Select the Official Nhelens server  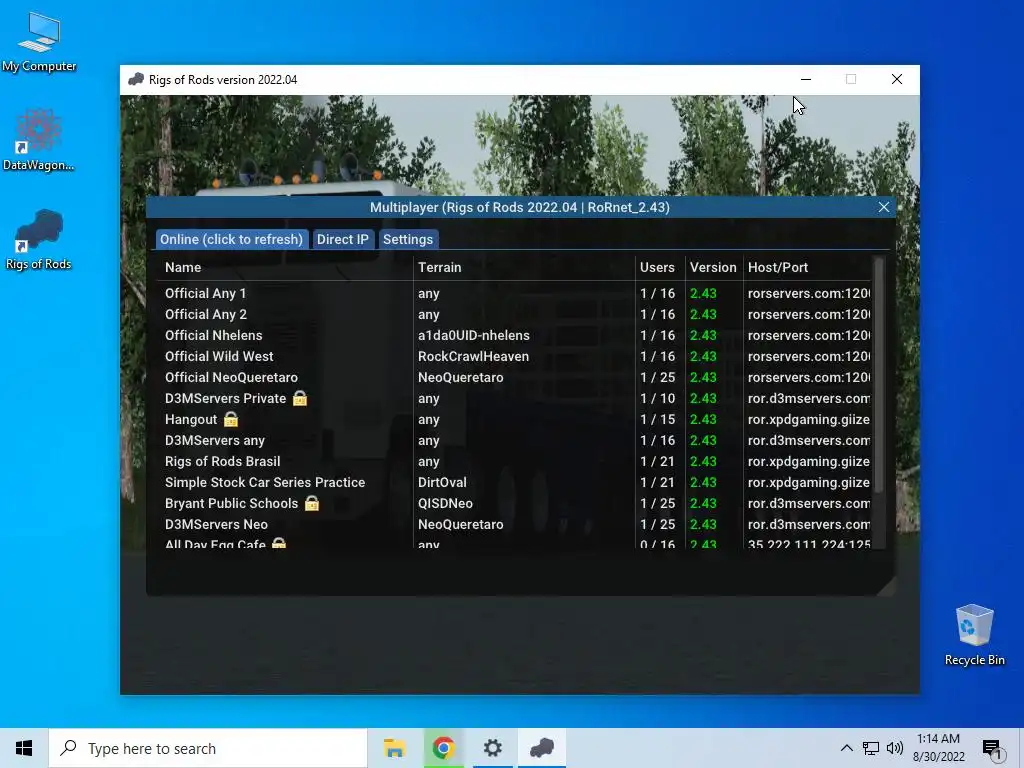(x=516, y=335)
